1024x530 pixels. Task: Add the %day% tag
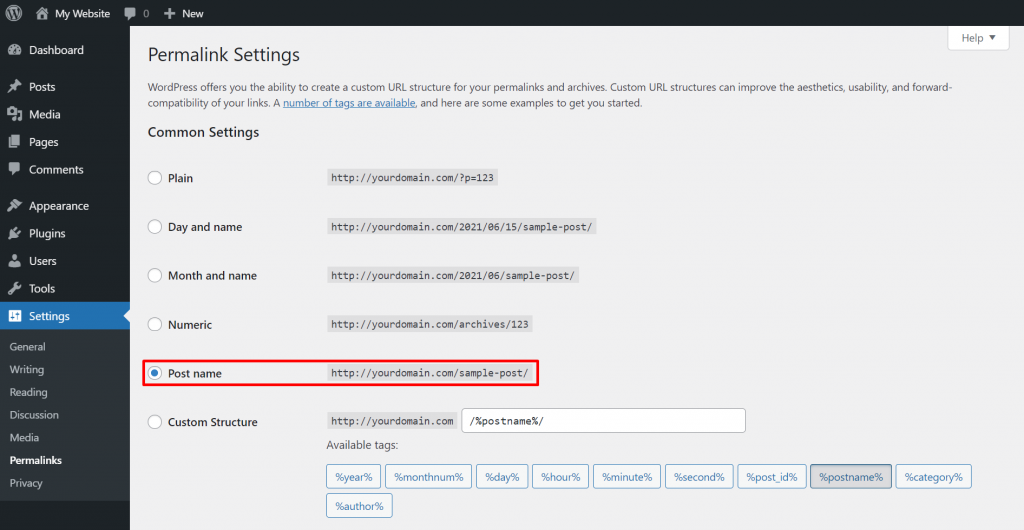click(502, 476)
